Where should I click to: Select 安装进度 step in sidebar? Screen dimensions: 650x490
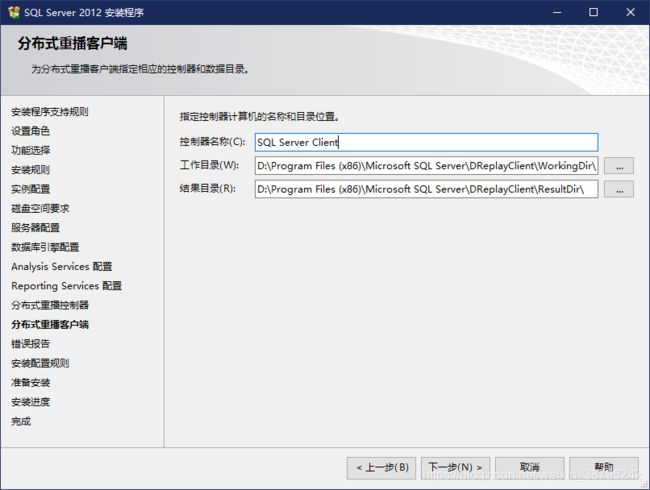[31, 402]
